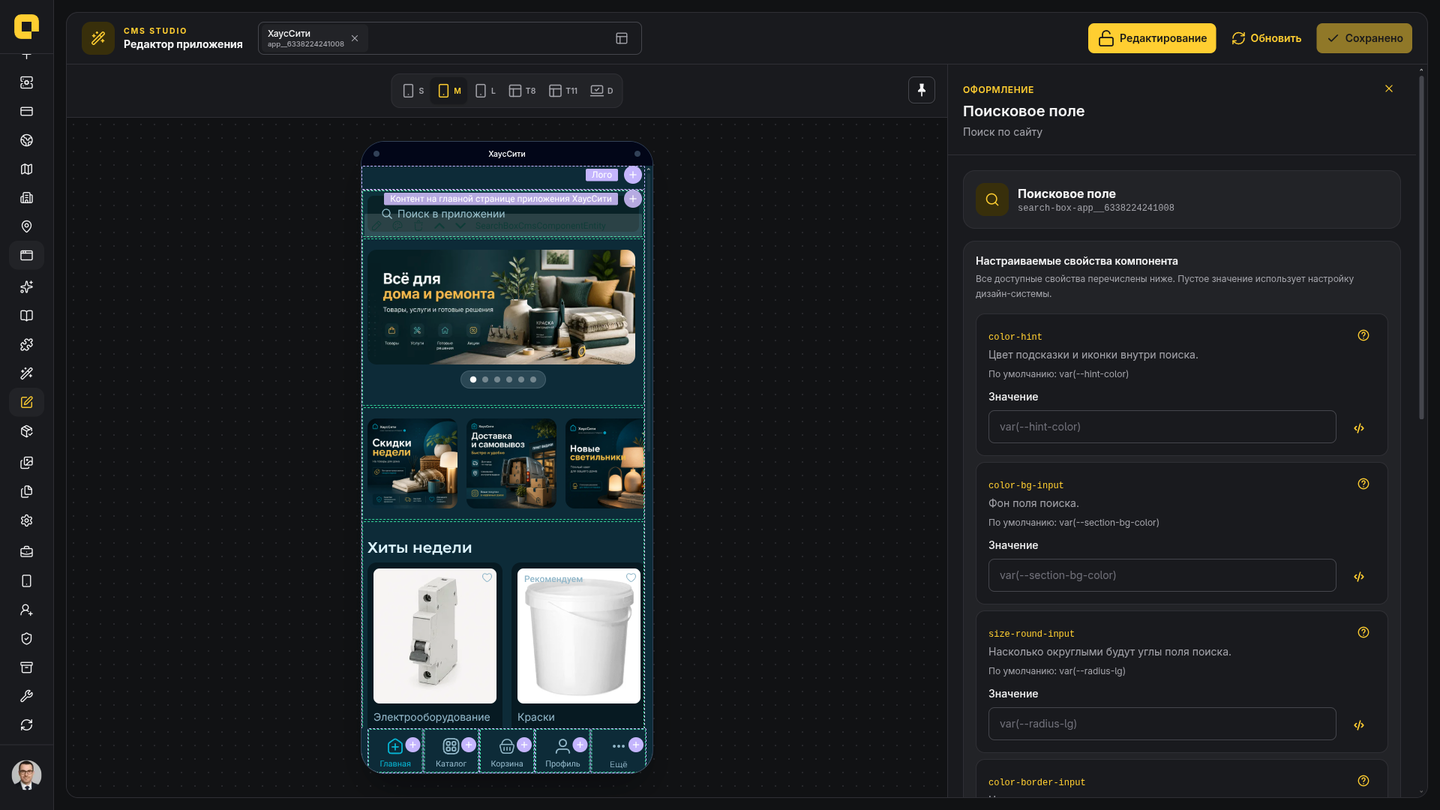Toggle code mode for color-hint value
The width and height of the screenshot is (1440, 810).
[1359, 428]
